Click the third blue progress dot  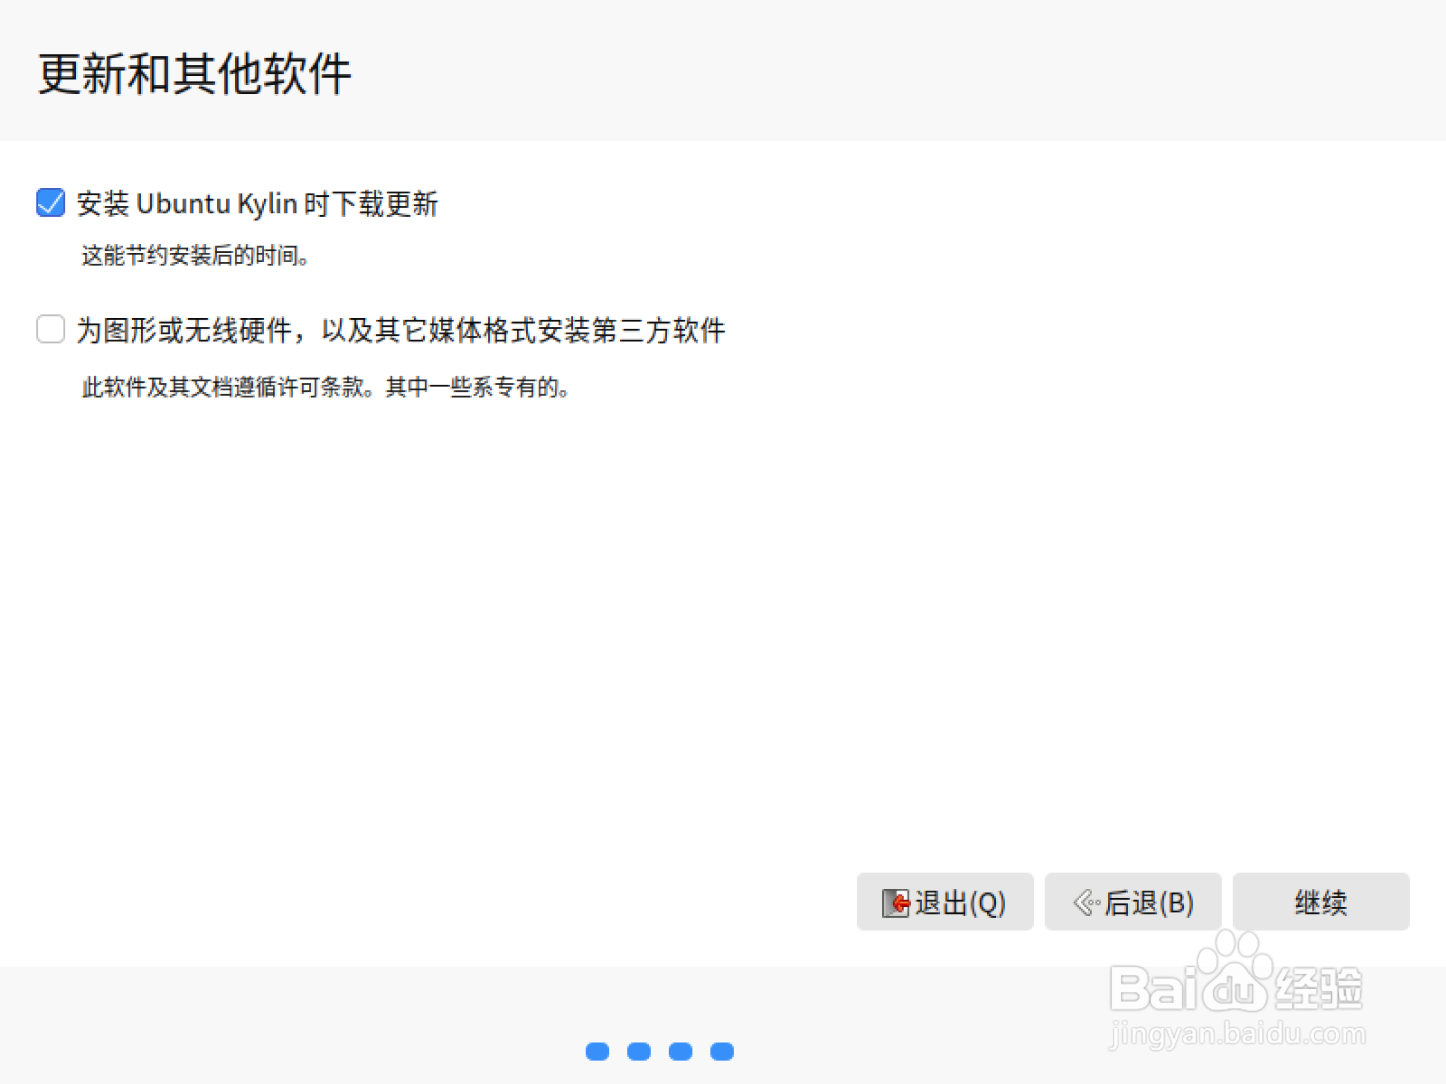coord(680,1051)
